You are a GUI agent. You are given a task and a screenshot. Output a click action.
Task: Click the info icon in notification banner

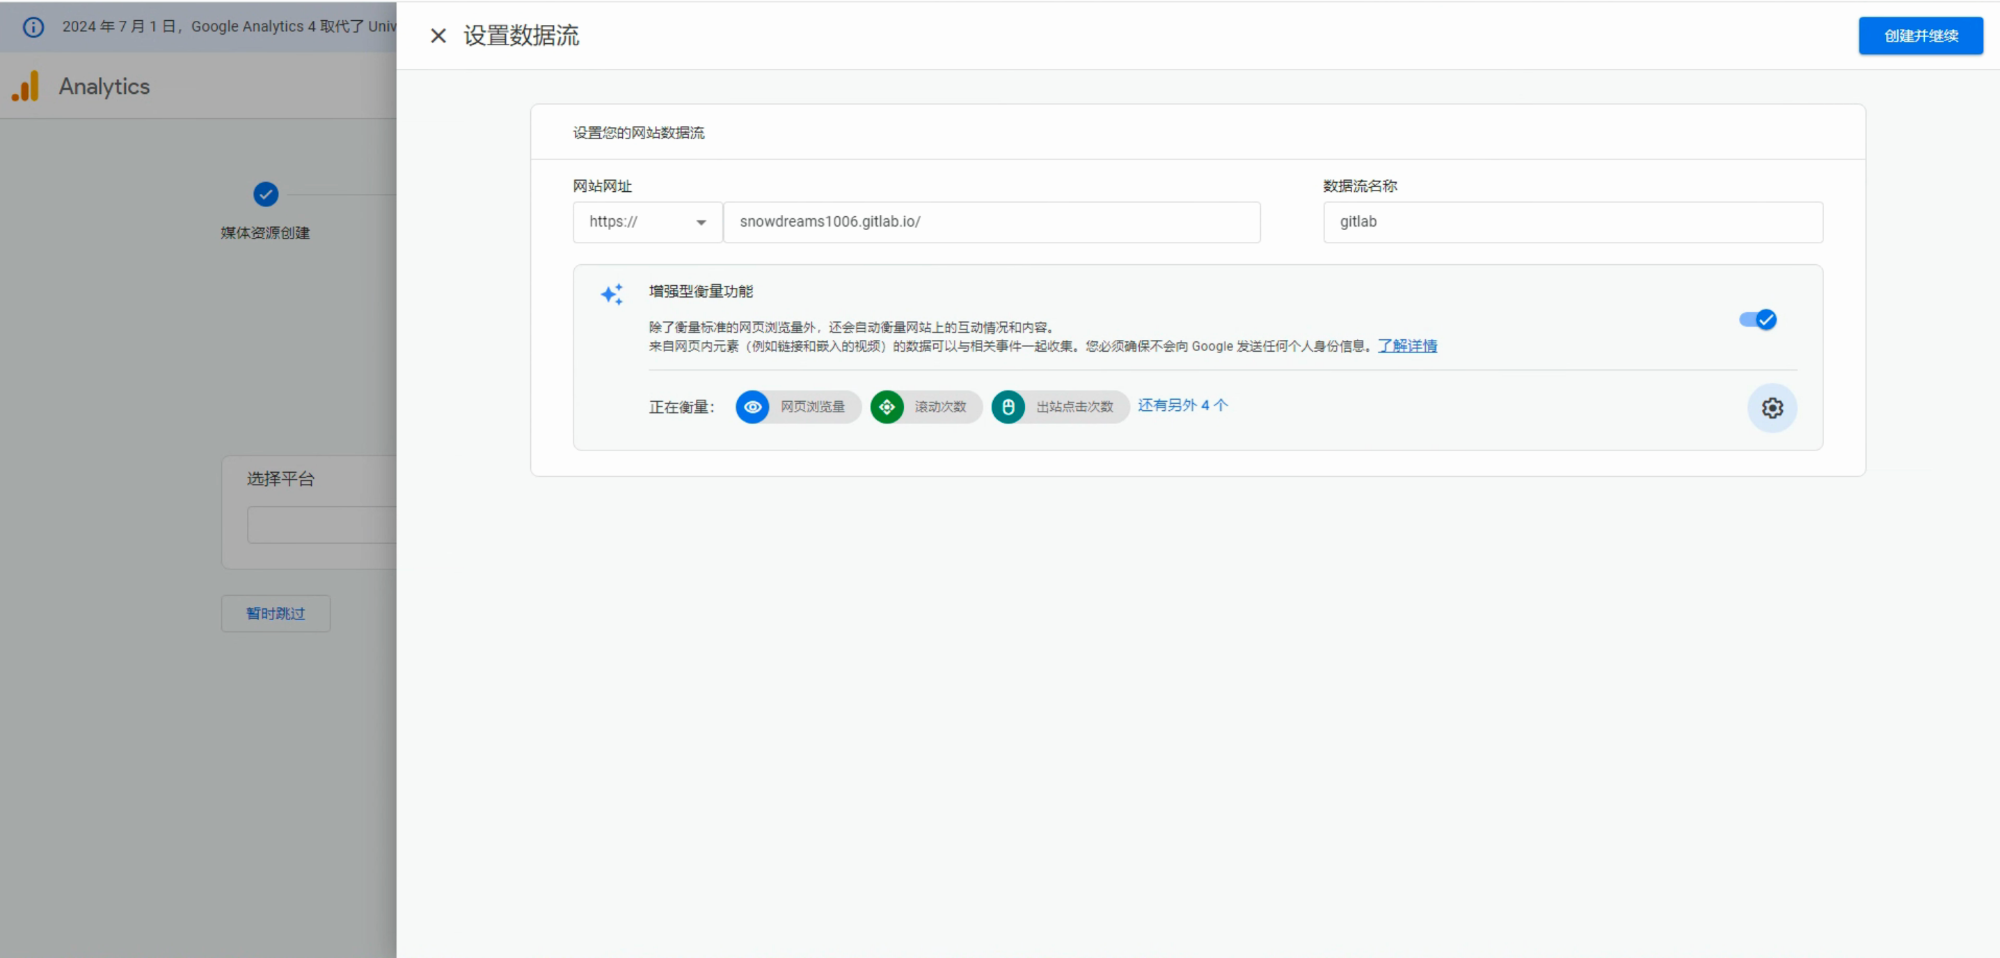tap(34, 27)
